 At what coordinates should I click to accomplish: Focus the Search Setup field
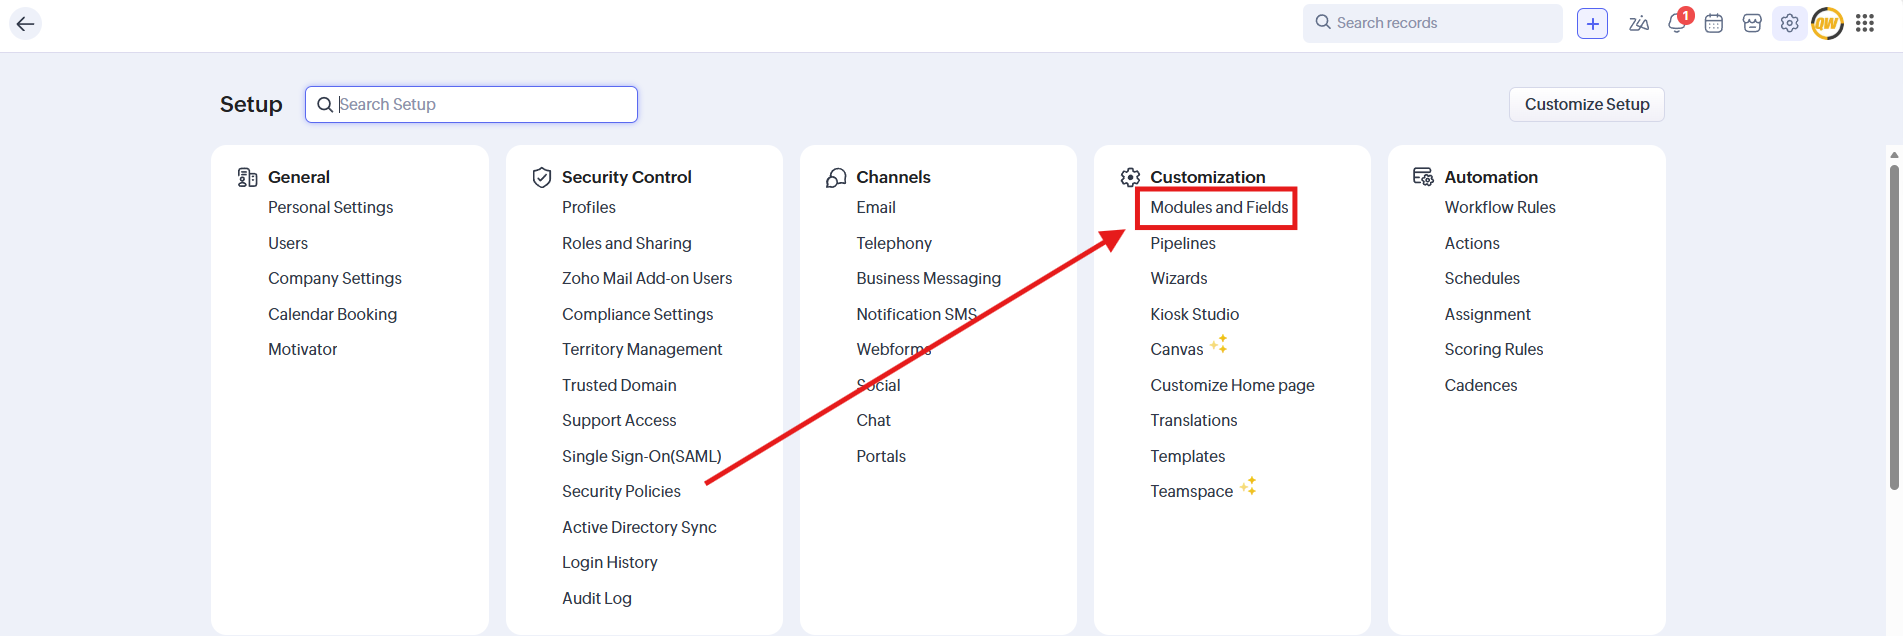(471, 104)
